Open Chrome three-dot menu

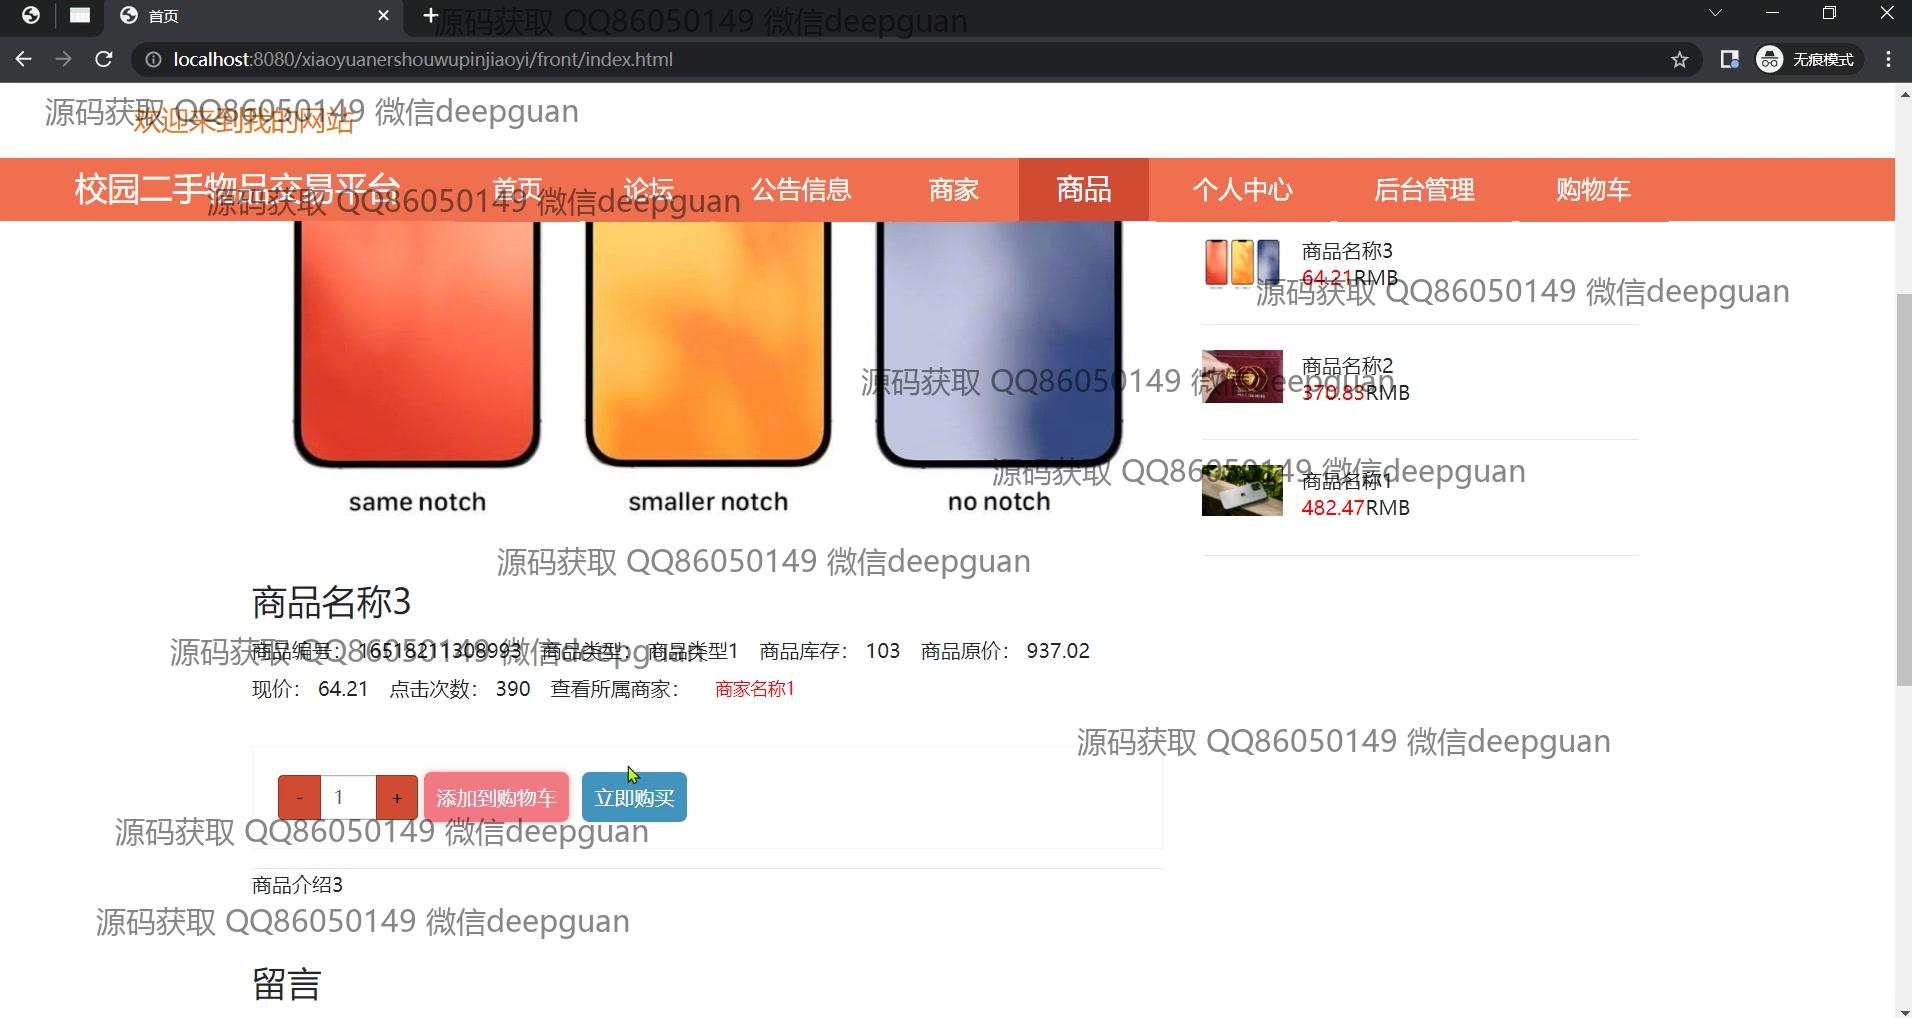tap(1888, 60)
